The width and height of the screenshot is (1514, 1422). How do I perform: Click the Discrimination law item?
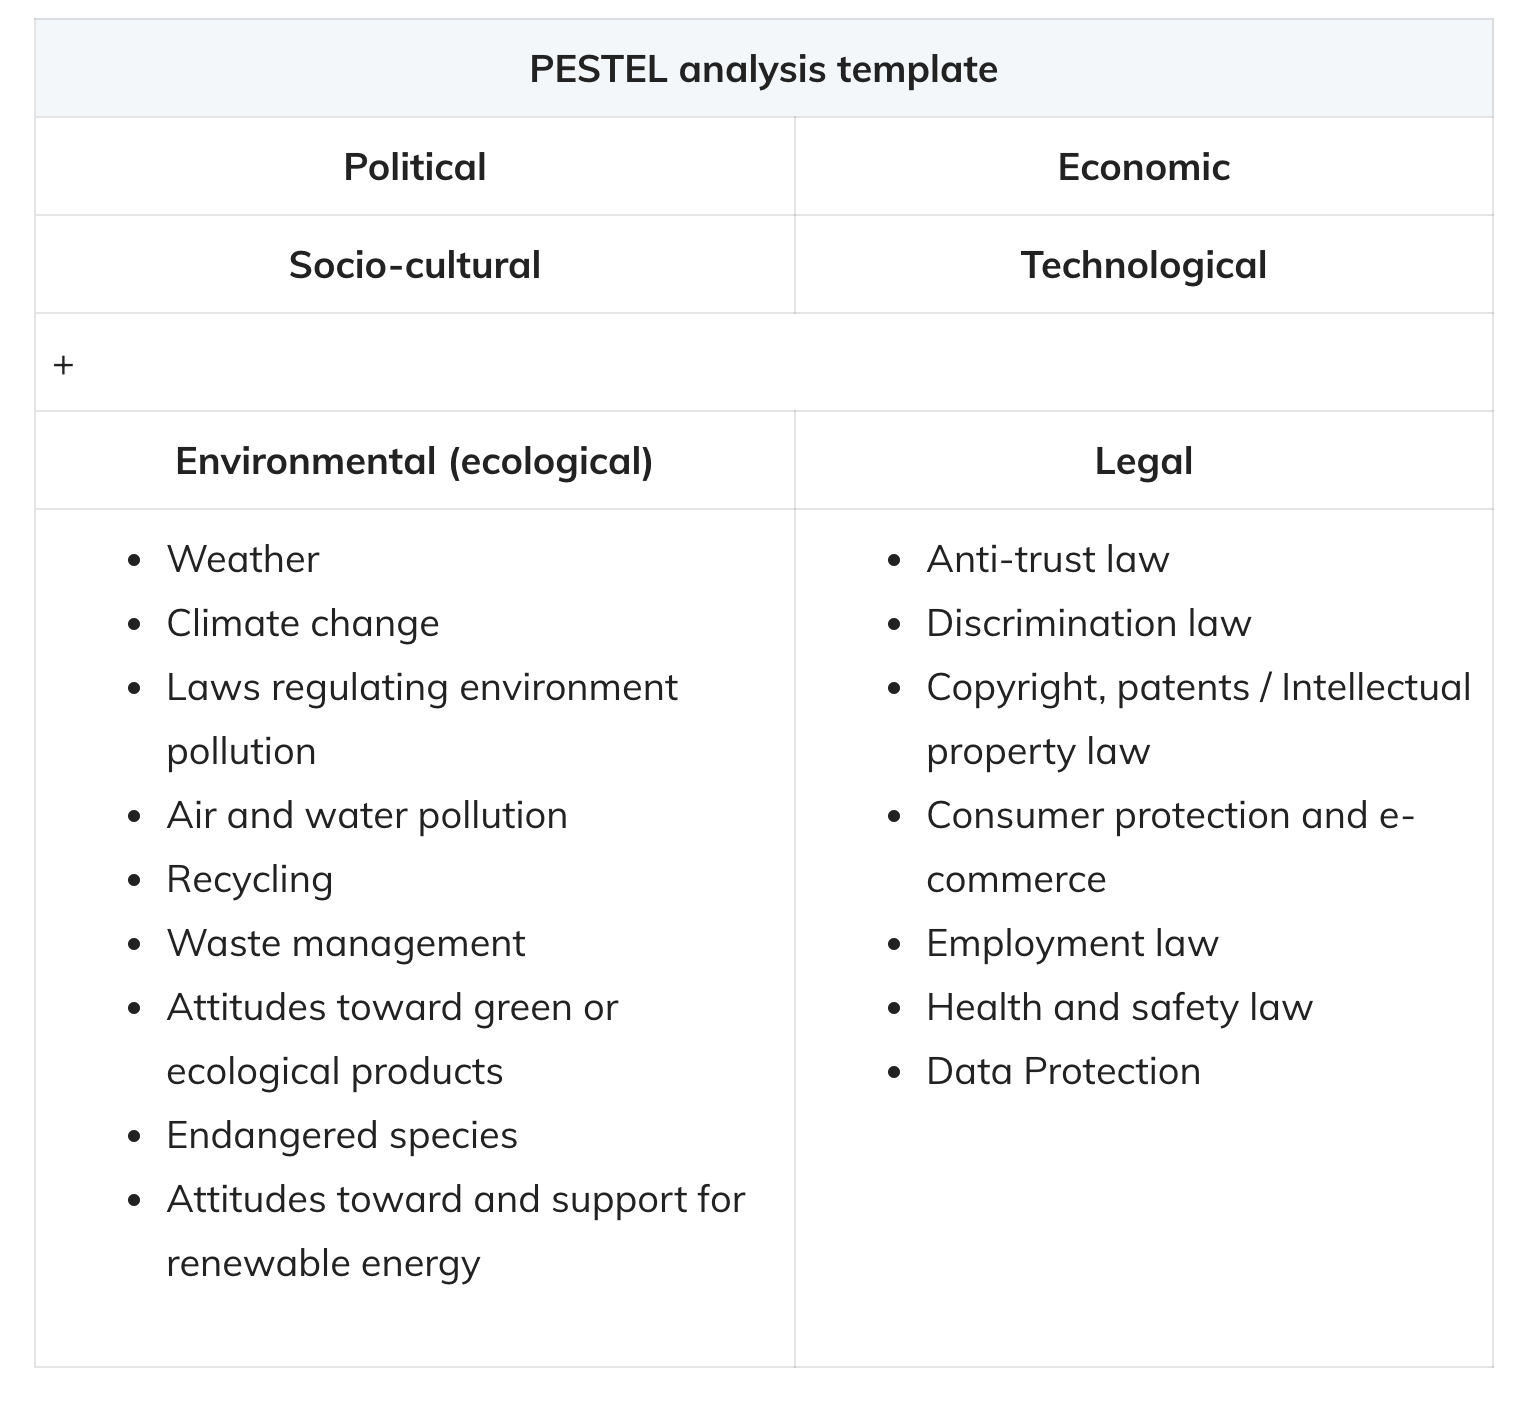click(1089, 623)
